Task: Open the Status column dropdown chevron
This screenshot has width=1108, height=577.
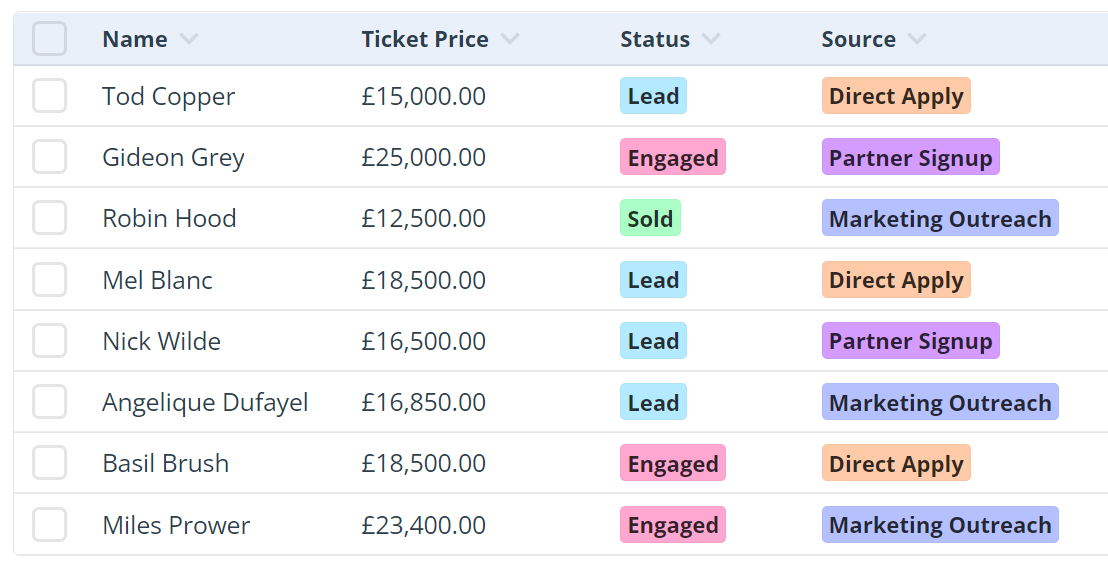Action: (711, 39)
